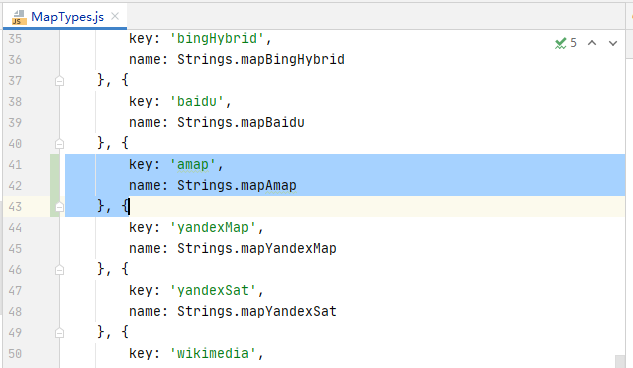Open the inspections widget showing 5 problems

[566, 43]
